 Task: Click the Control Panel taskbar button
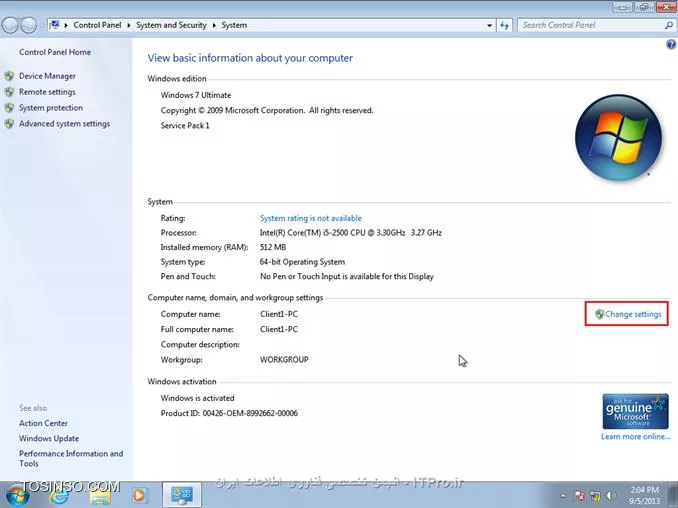point(182,495)
